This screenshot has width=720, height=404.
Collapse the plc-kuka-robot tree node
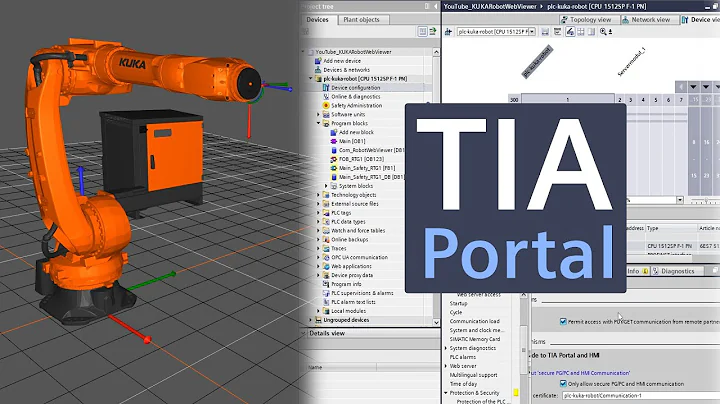click(x=311, y=79)
